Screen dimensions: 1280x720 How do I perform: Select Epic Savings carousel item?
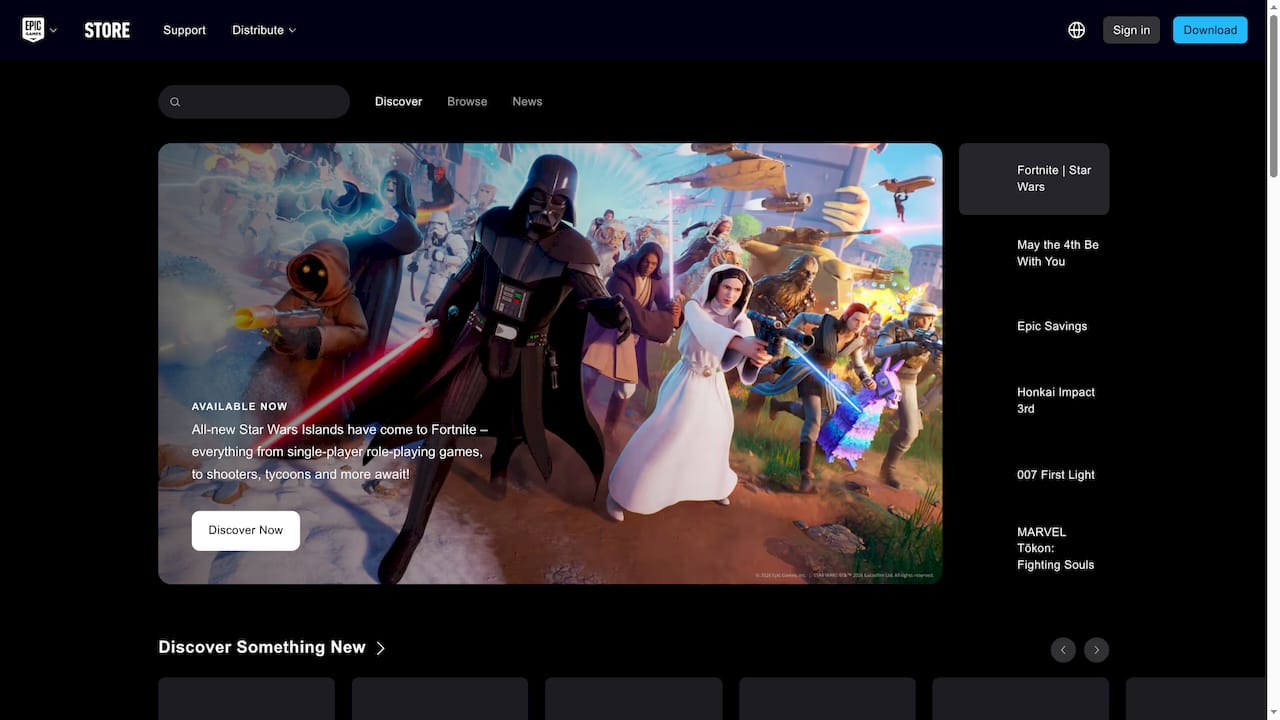pos(1034,326)
